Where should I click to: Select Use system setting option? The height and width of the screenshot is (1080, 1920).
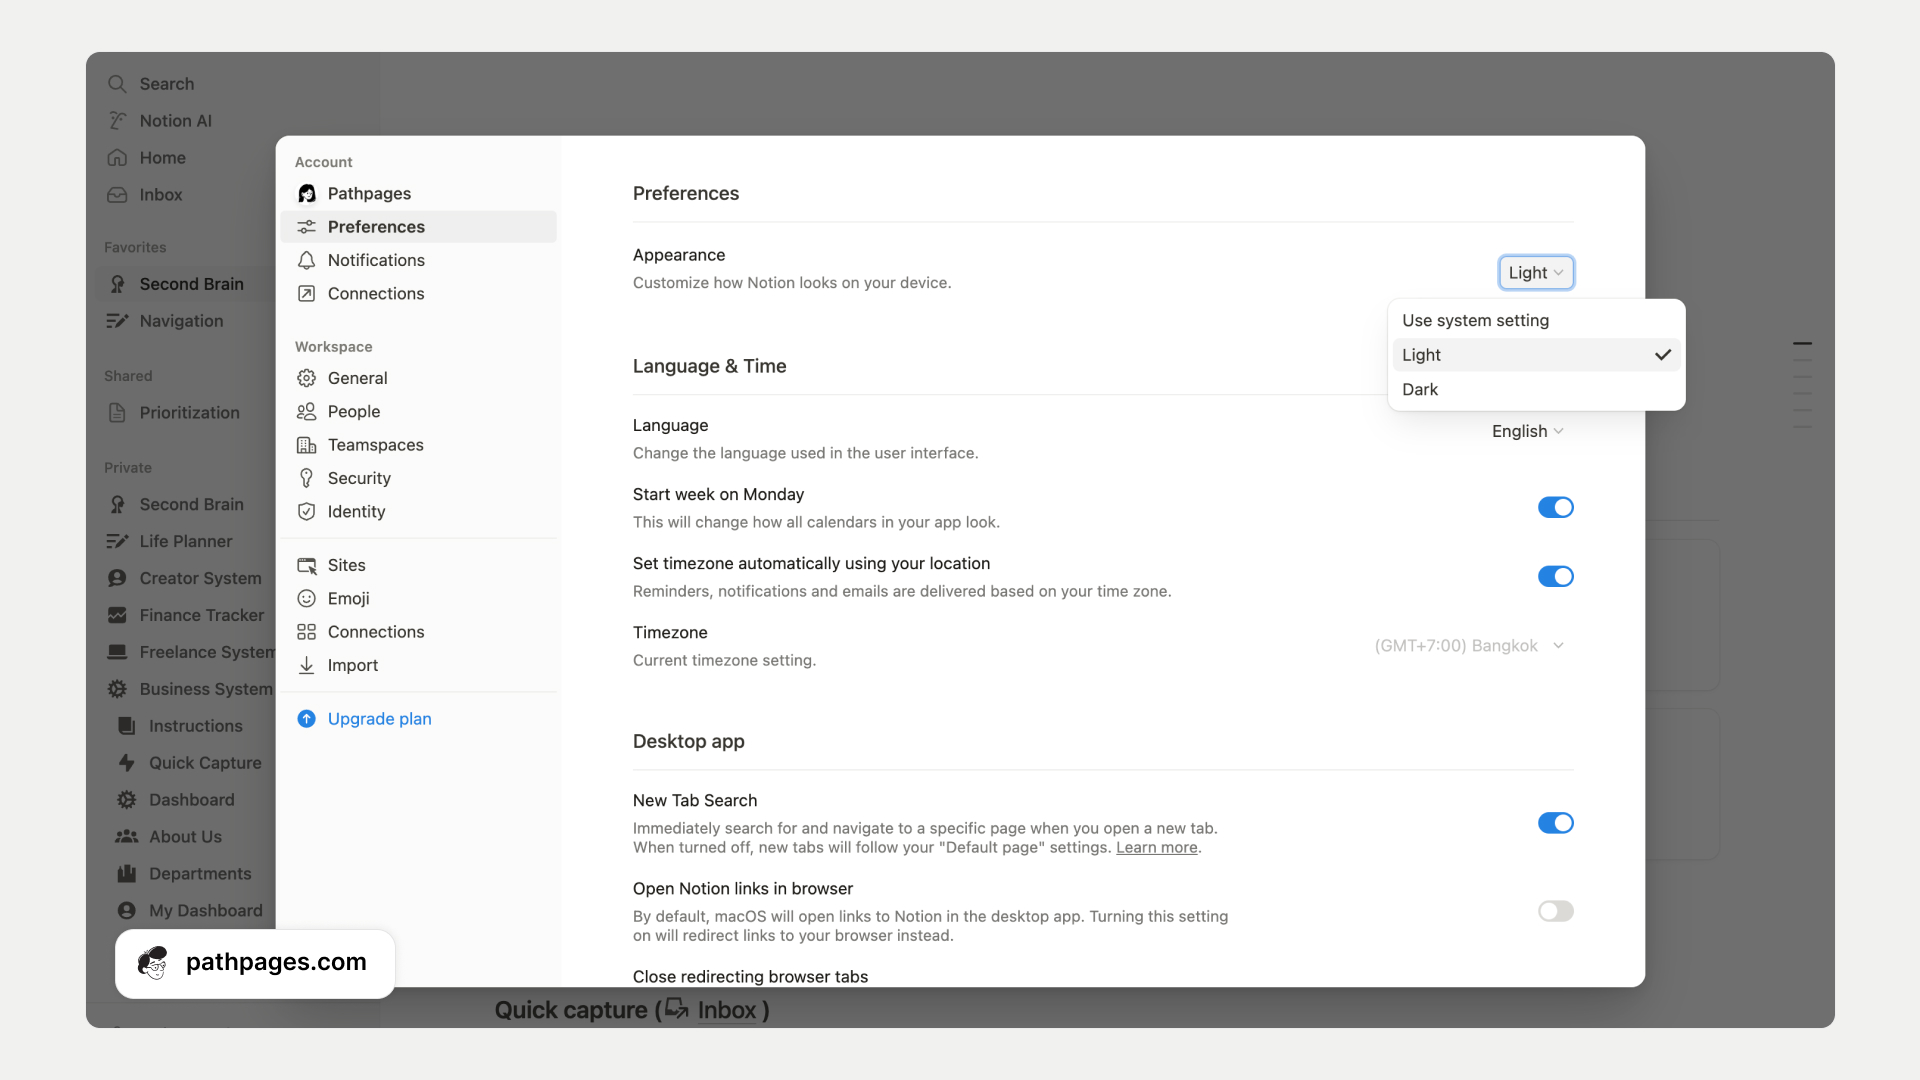[x=1536, y=321]
